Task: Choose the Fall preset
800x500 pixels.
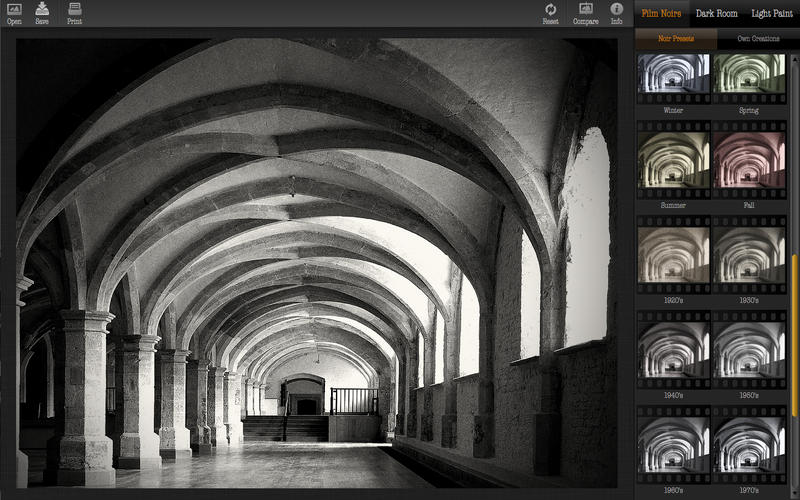Action: (749, 160)
